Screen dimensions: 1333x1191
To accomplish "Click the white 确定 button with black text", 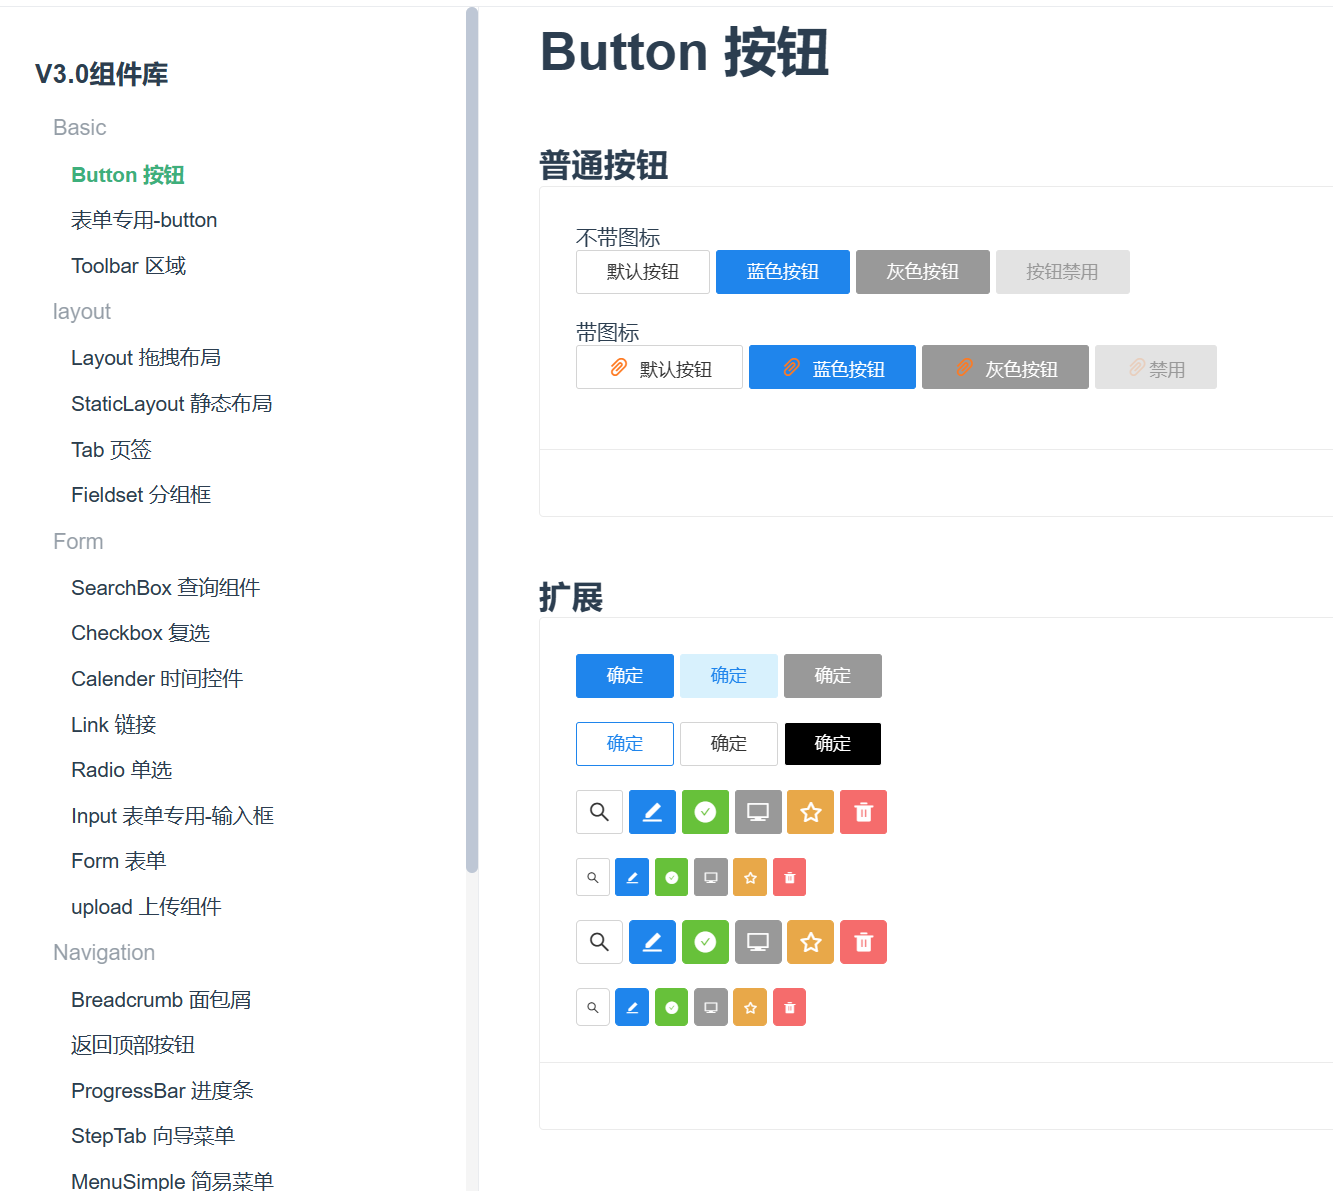I will point(729,744).
